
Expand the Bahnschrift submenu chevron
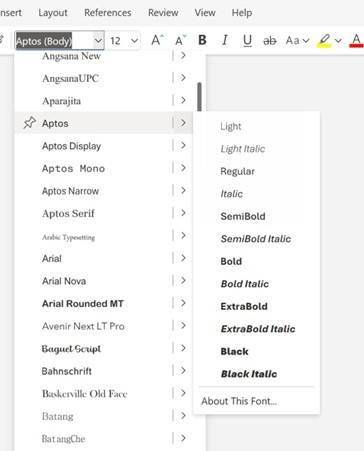[x=183, y=371]
